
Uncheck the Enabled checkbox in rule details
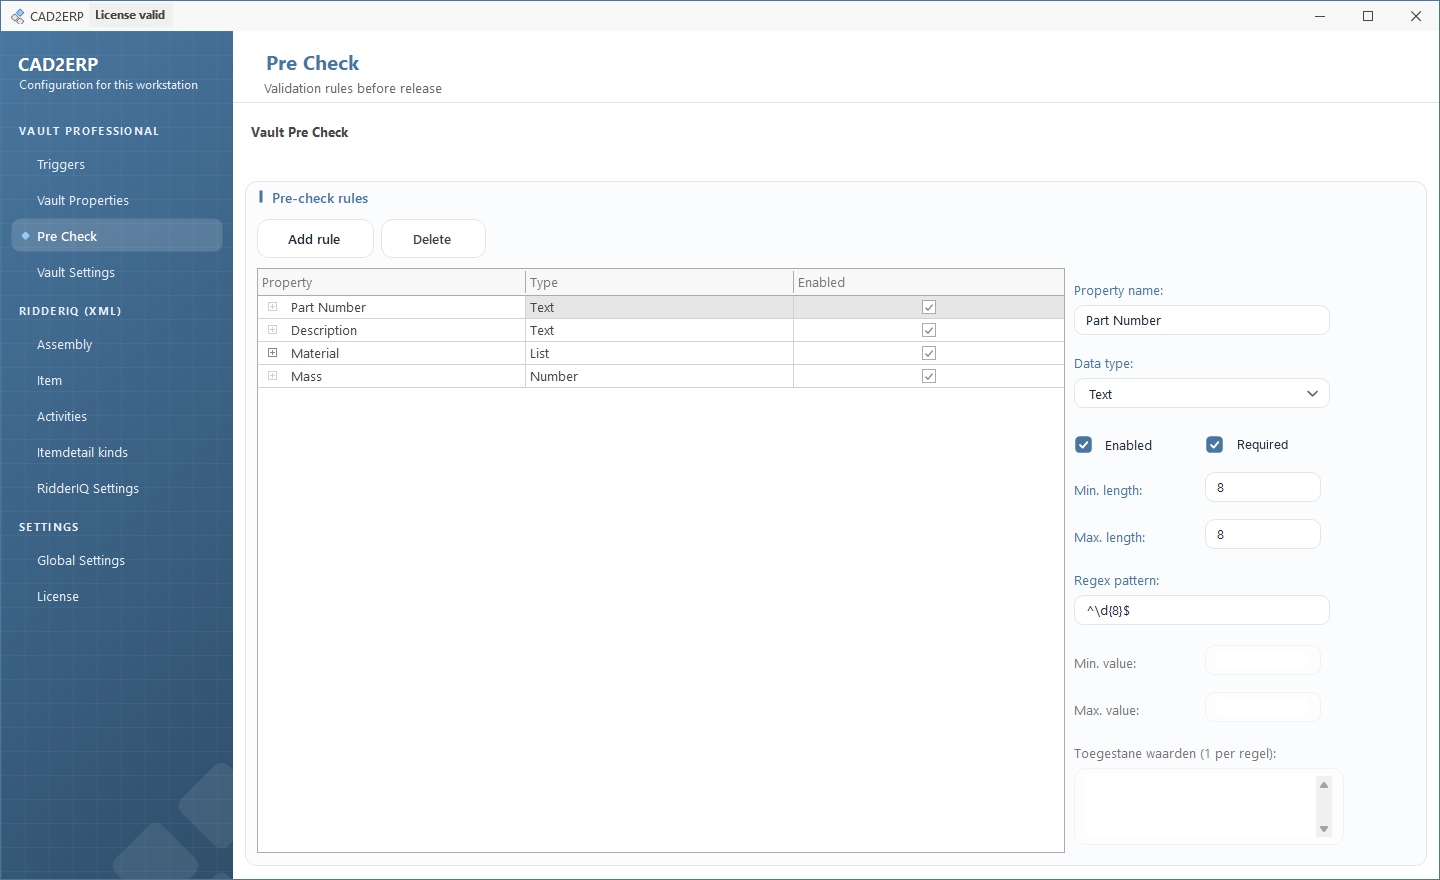[x=1083, y=445]
